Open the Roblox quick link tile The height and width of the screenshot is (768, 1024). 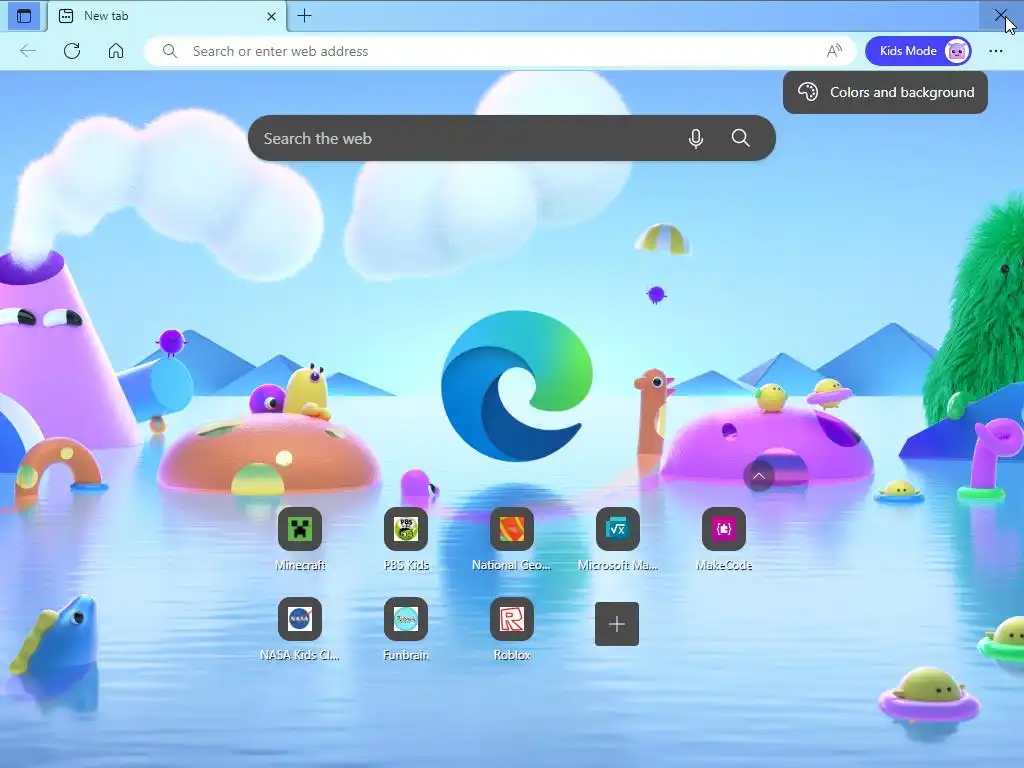(511, 619)
